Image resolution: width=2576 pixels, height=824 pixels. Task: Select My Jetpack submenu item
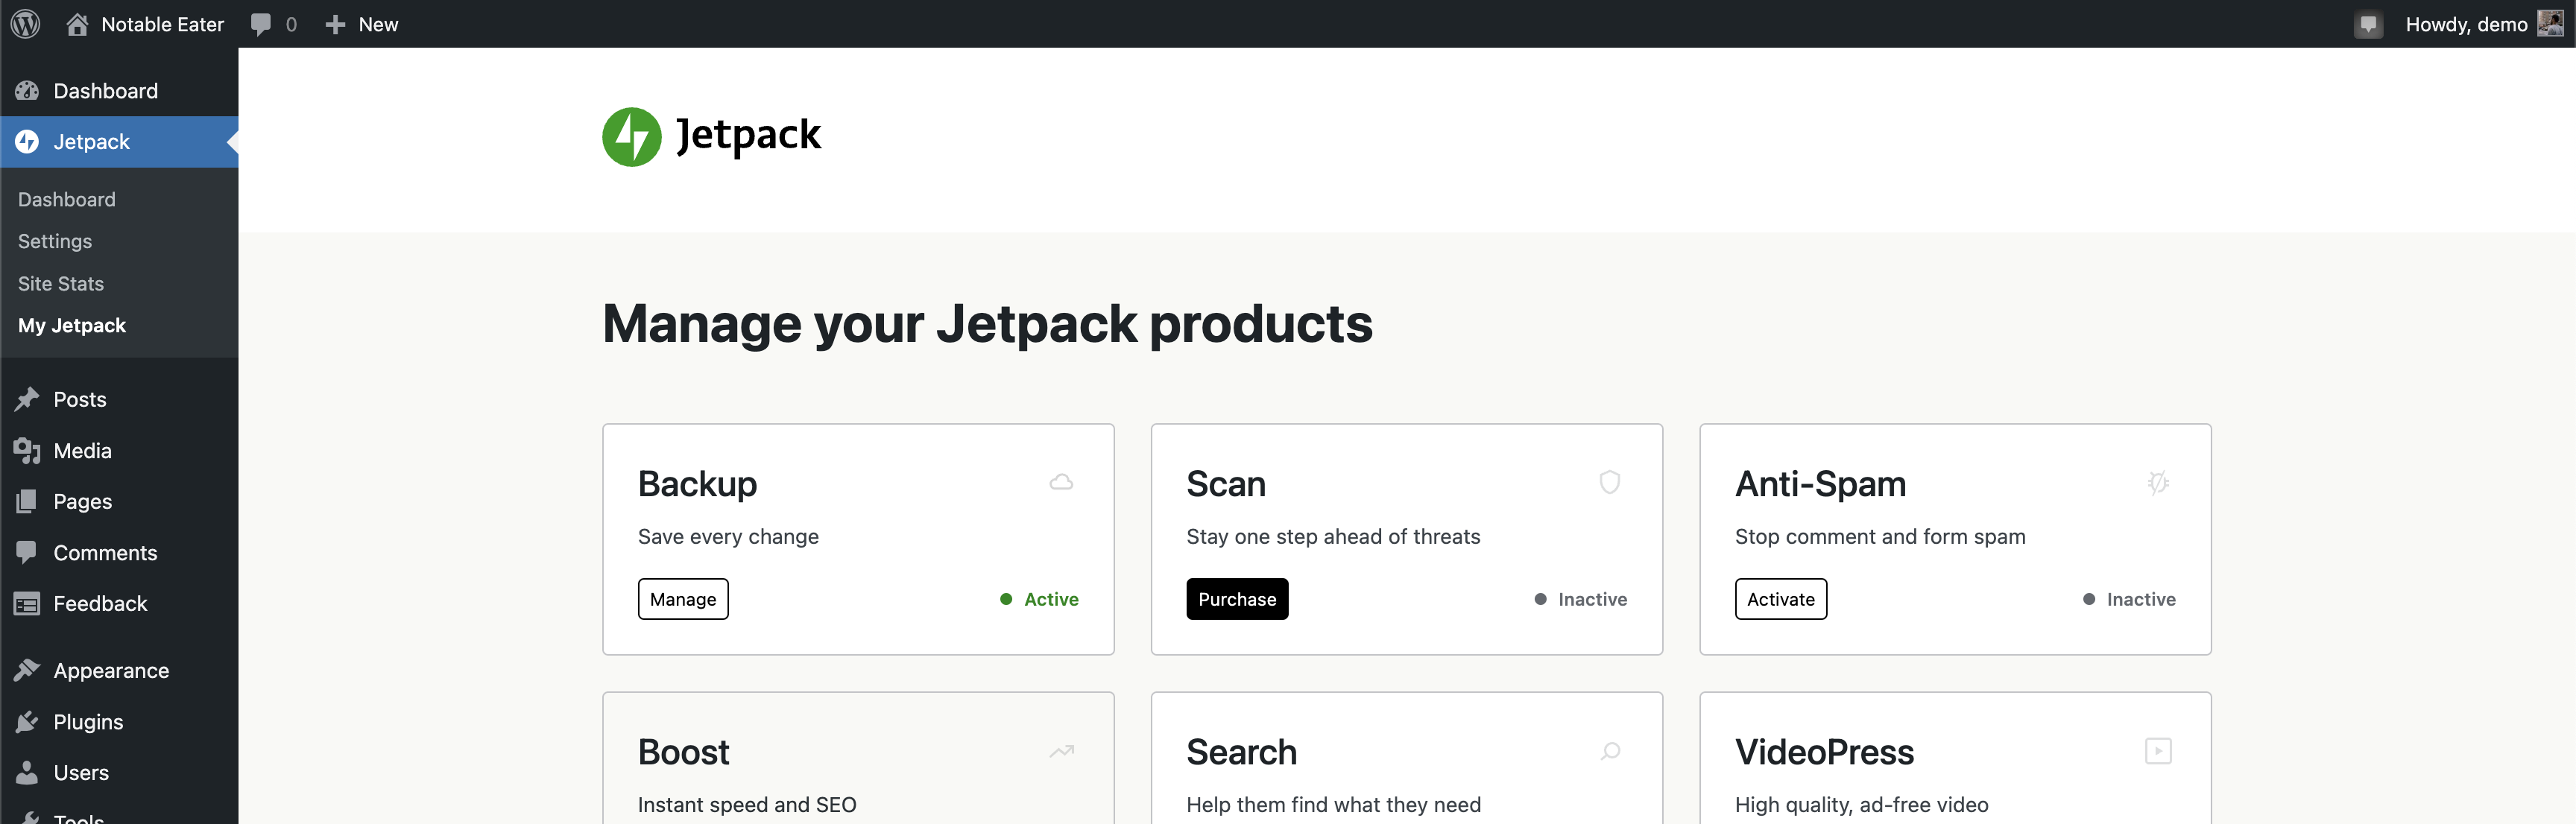[x=72, y=326]
